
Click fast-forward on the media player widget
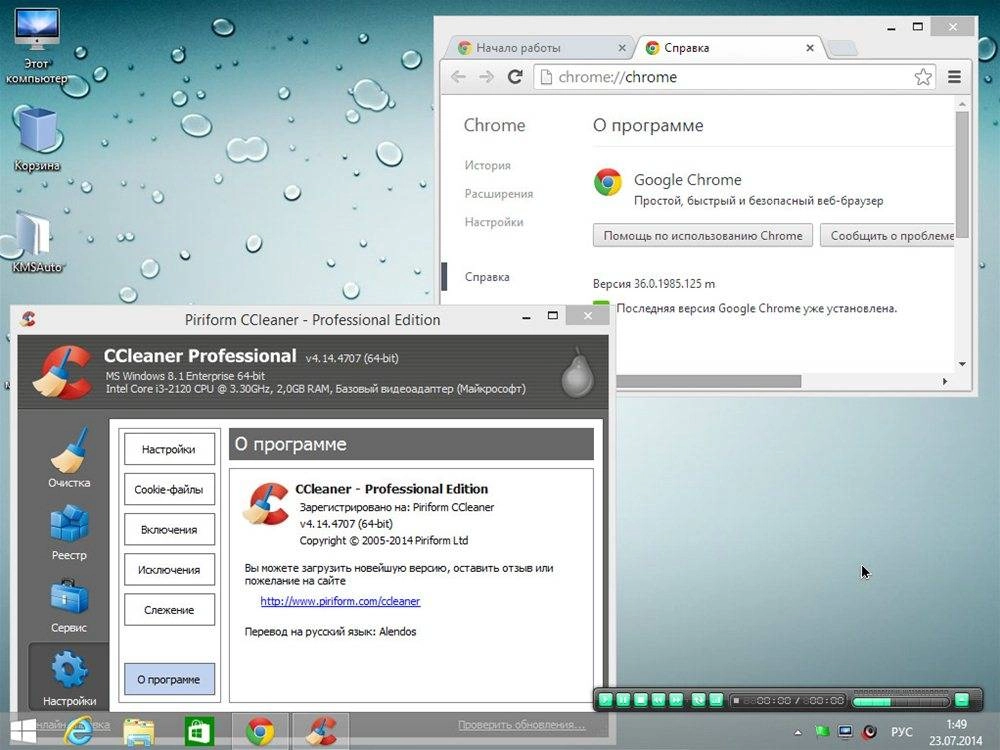(x=677, y=700)
